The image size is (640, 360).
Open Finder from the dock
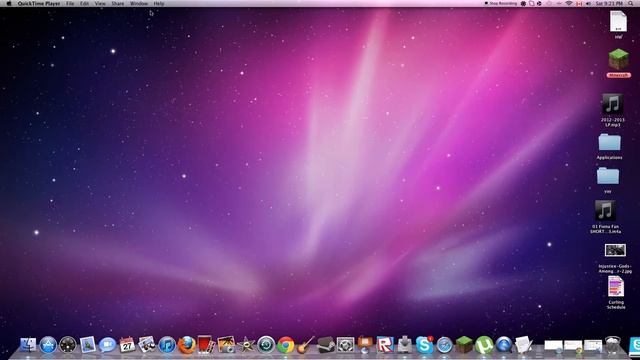[28, 345]
